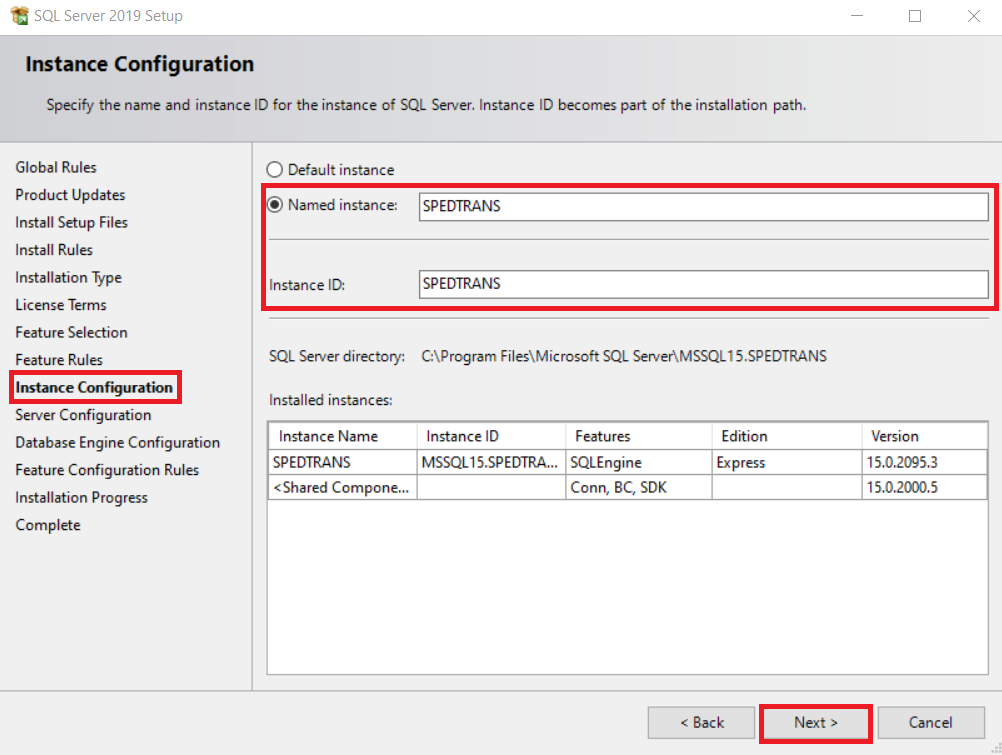Click the Features column header
The width and height of the screenshot is (1002, 755).
(639, 436)
